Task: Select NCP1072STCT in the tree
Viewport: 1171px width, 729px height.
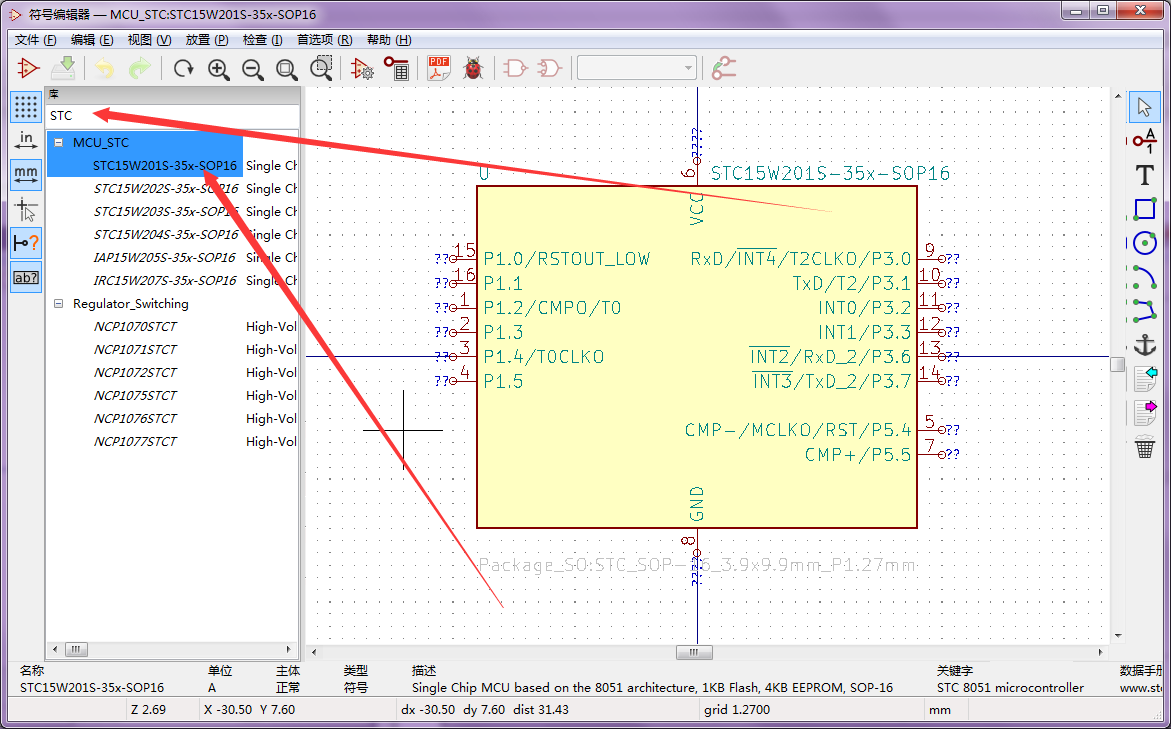Action: click(x=135, y=373)
